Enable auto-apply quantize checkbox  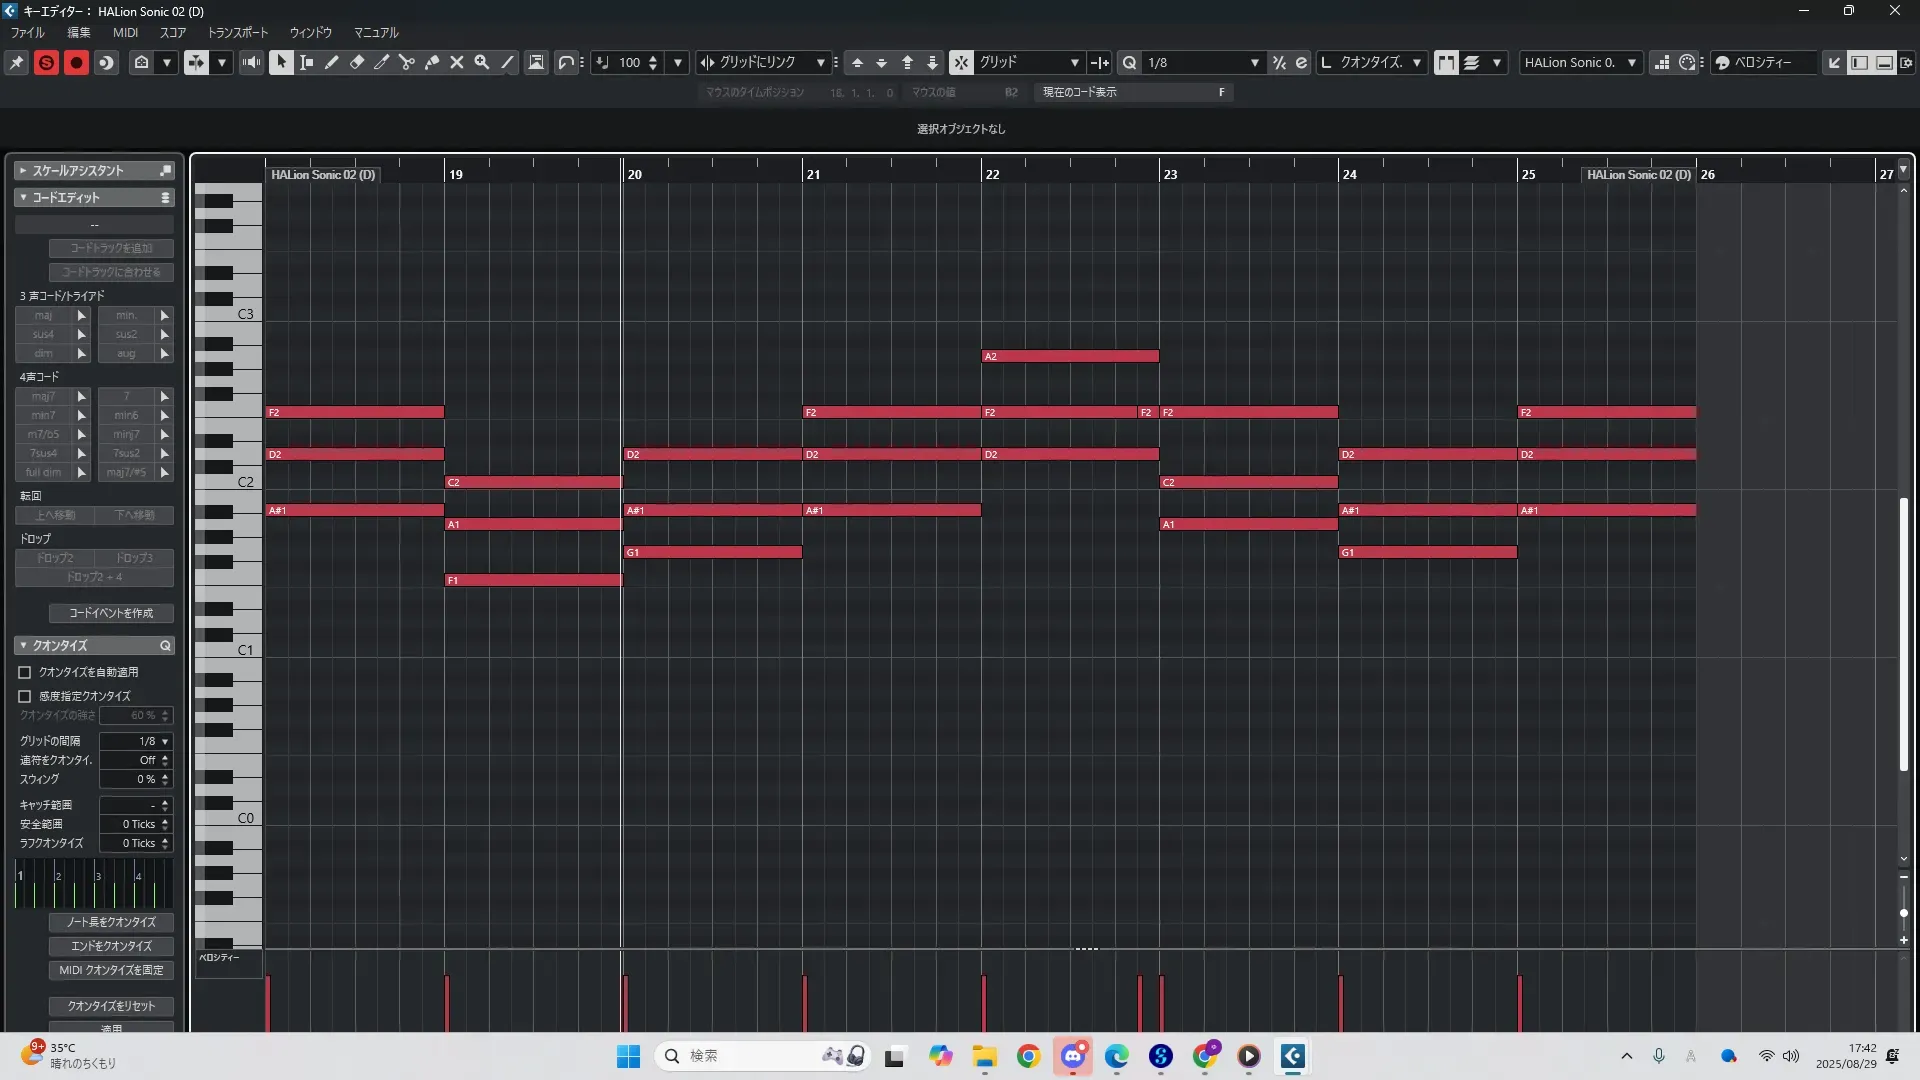click(25, 672)
